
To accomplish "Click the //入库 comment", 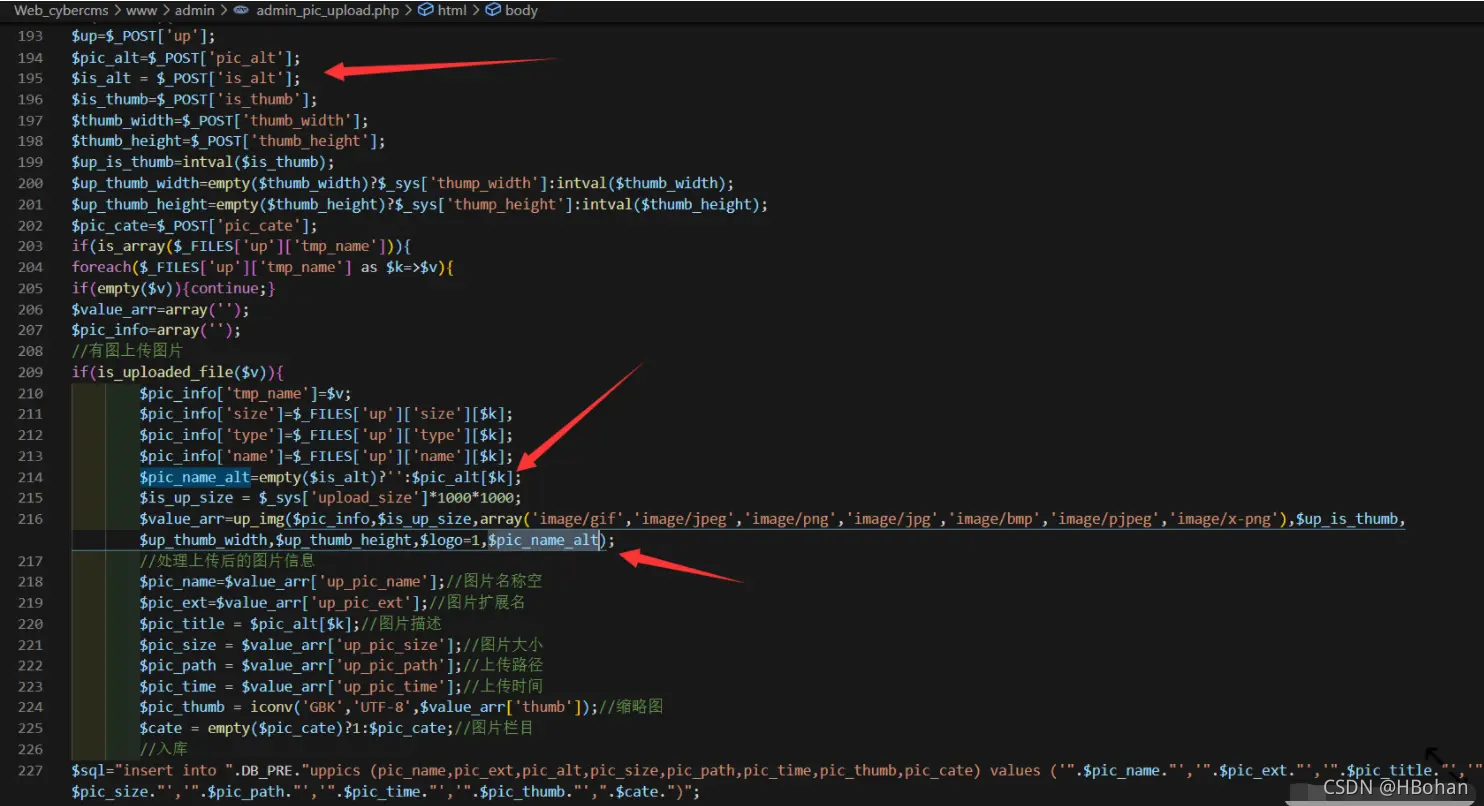I will [x=162, y=750].
